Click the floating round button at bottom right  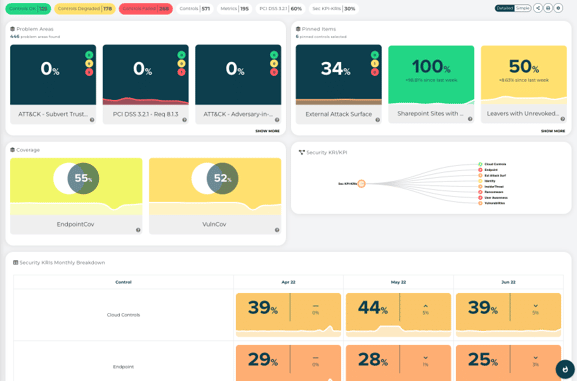[x=565, y=369]
